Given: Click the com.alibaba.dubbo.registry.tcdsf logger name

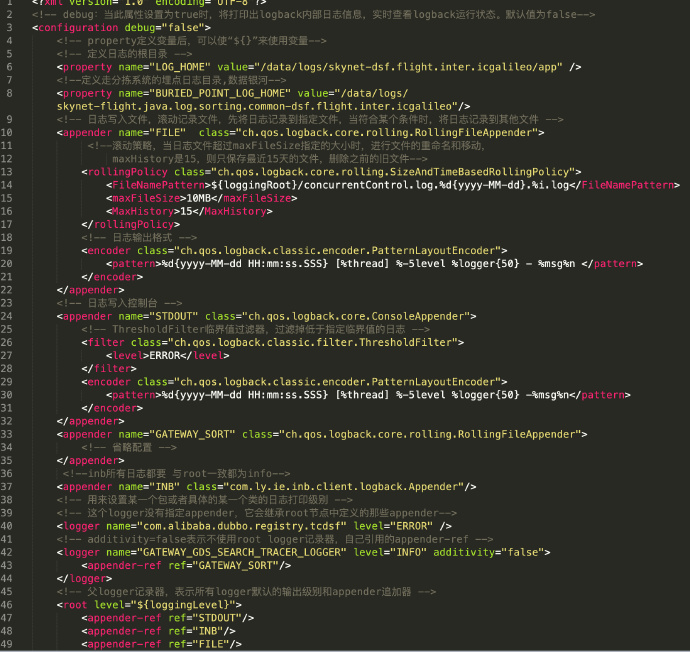Looking at the screenshot, I should pyautogui.click(x=242, y=526).
